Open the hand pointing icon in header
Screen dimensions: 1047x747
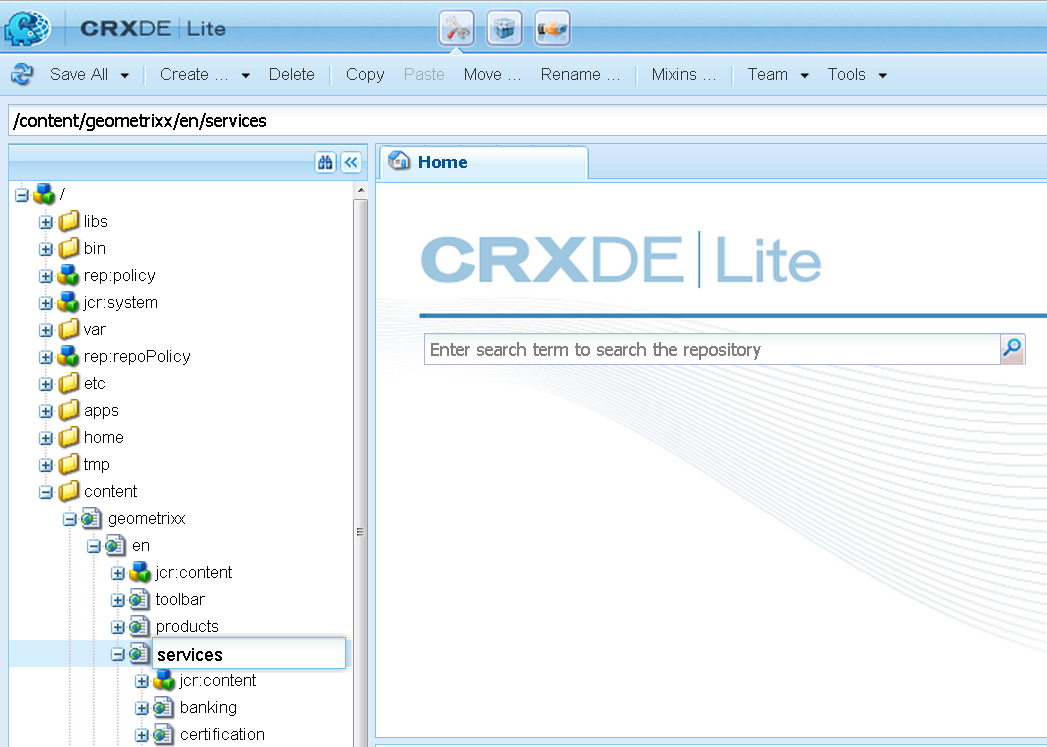click(552, 28)
